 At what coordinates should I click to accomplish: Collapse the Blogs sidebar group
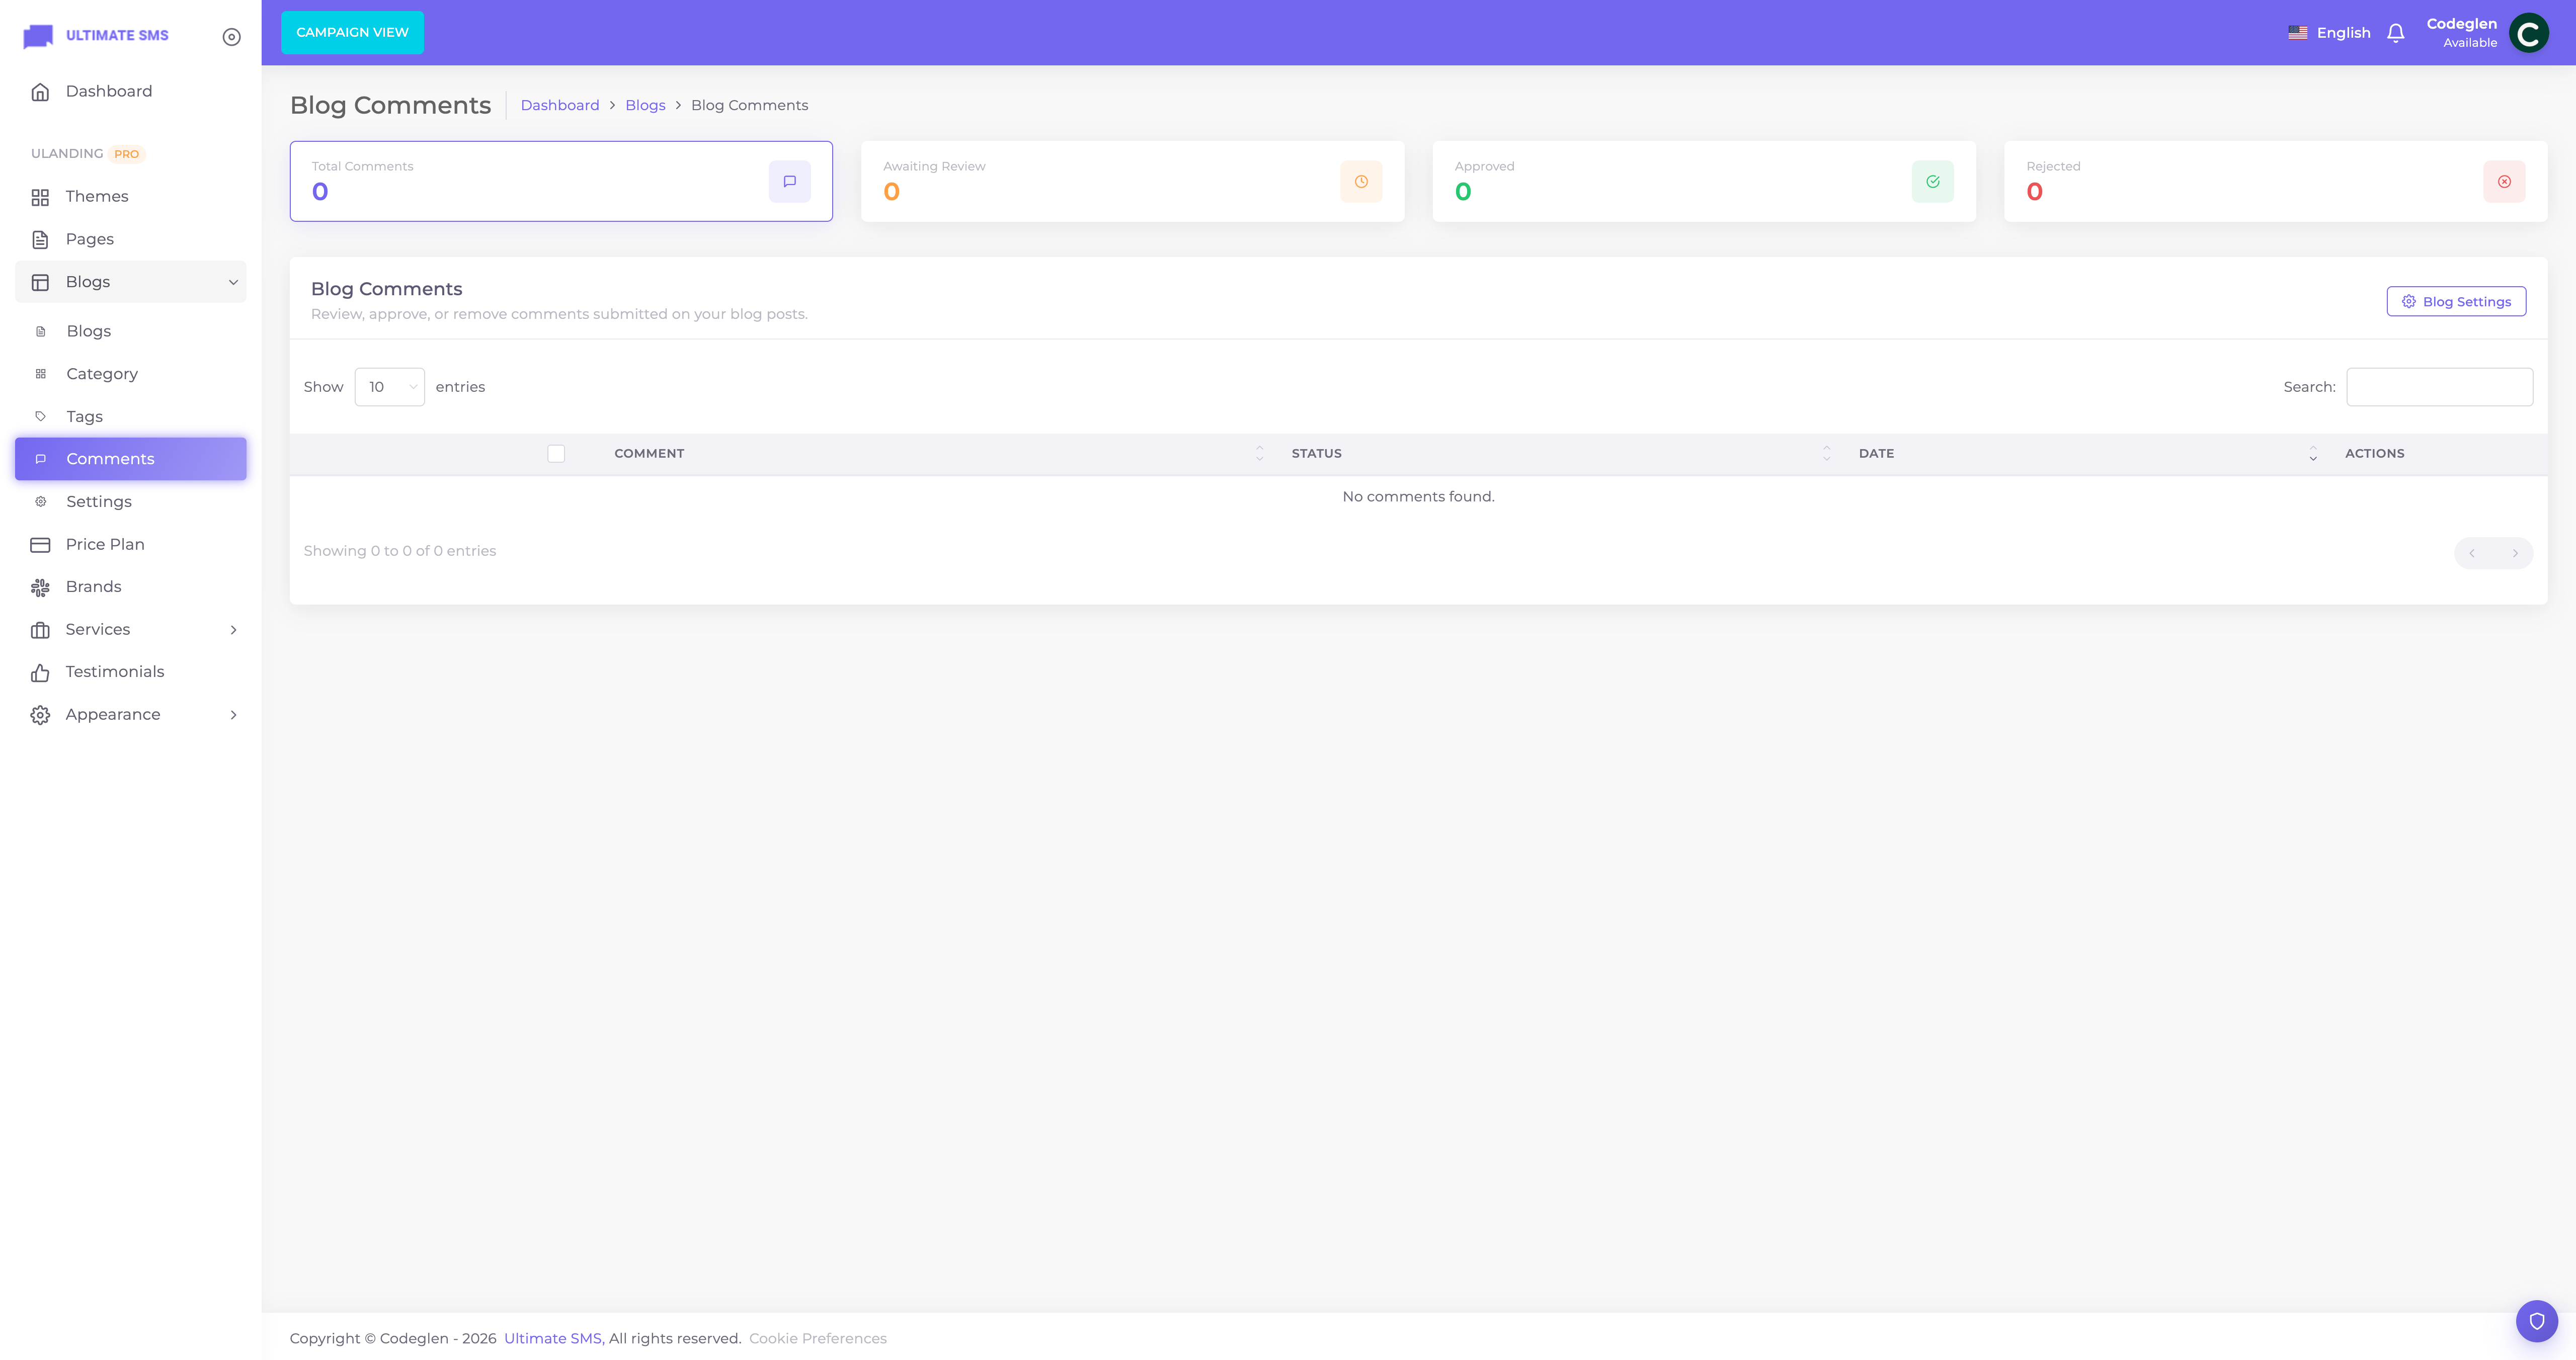tap(131, 282)
